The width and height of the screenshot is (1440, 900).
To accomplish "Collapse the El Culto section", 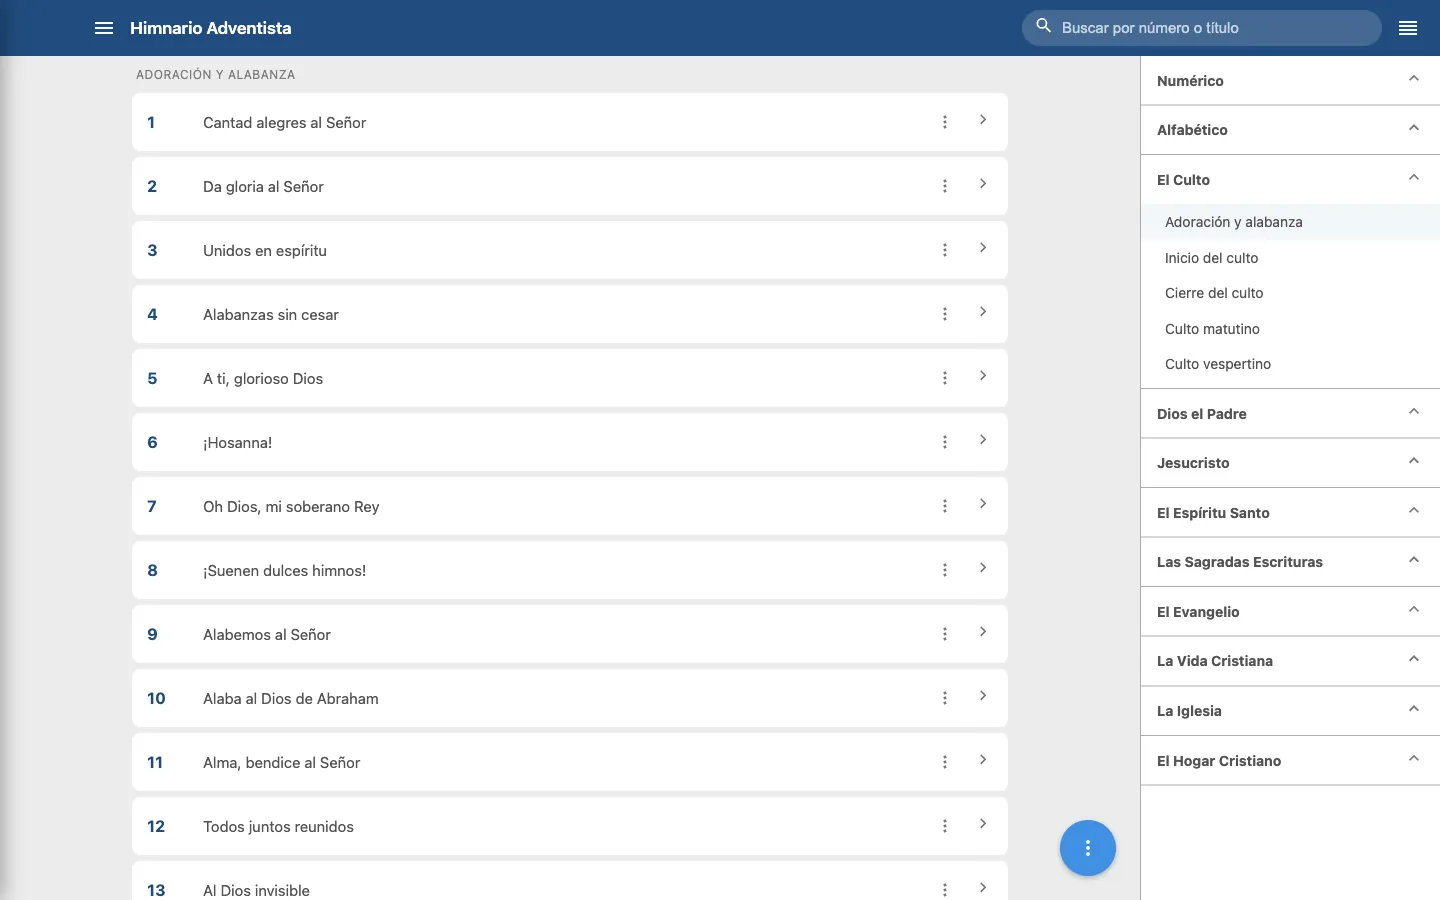I will 1290,180.
